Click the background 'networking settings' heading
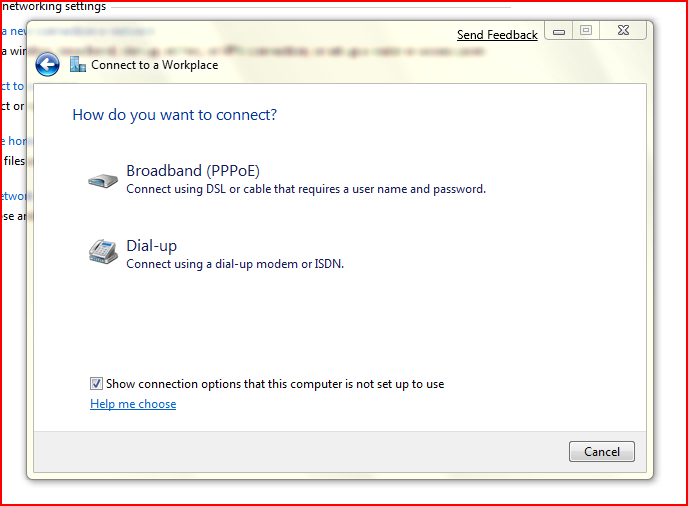Viewport: 688px width, 506px height. click(54, 6)
